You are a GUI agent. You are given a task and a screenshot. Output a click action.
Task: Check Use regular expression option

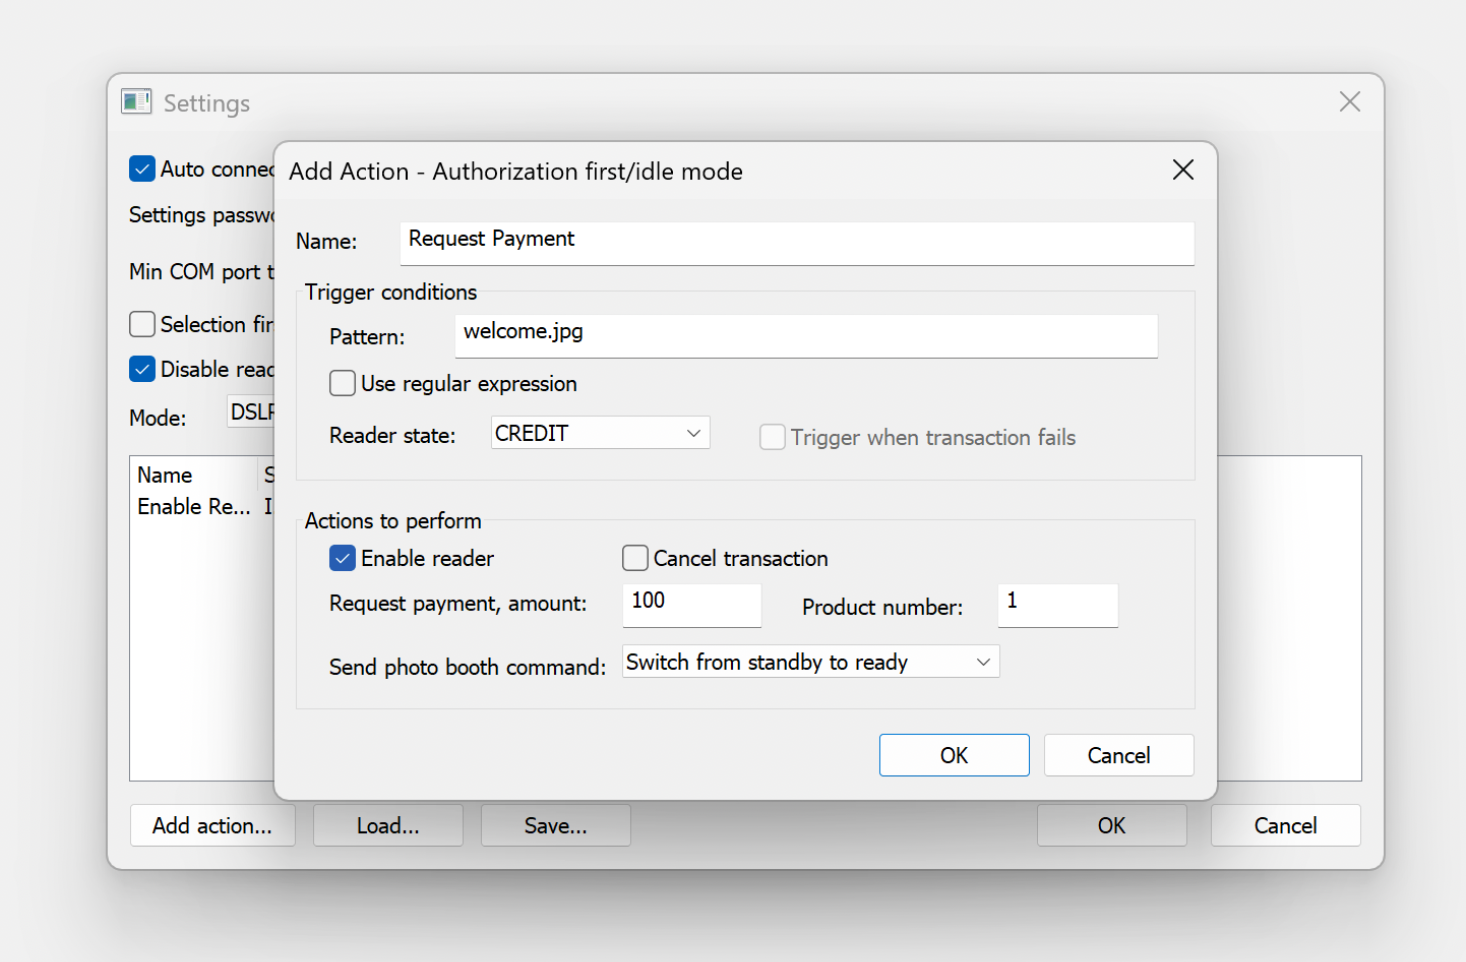tap(343, 384)
